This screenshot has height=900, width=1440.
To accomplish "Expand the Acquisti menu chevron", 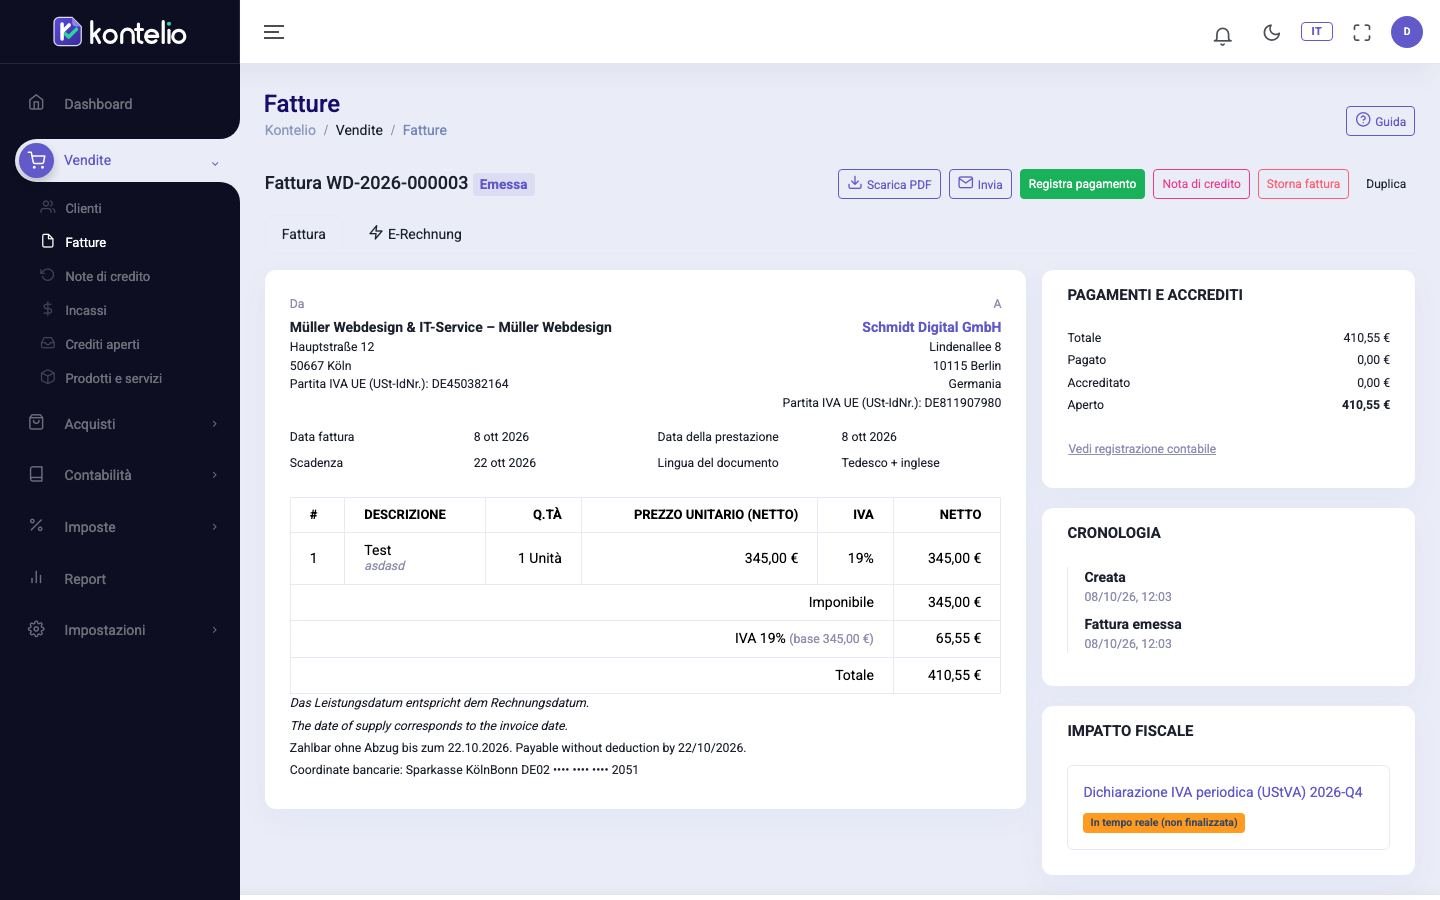I will [x=214, y=424].
